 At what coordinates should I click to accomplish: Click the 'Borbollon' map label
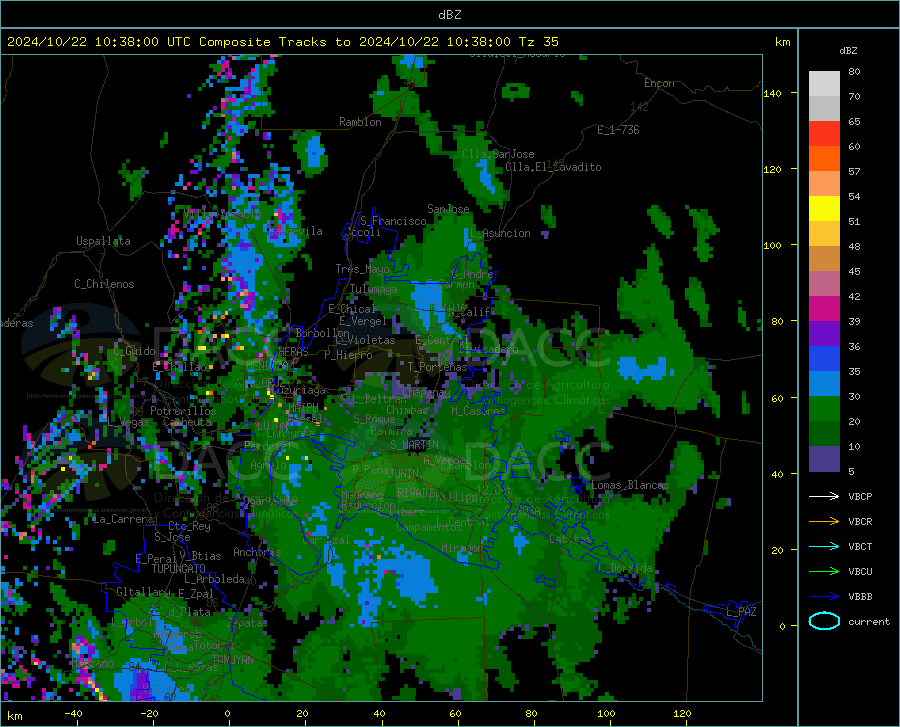pos(323,333)
